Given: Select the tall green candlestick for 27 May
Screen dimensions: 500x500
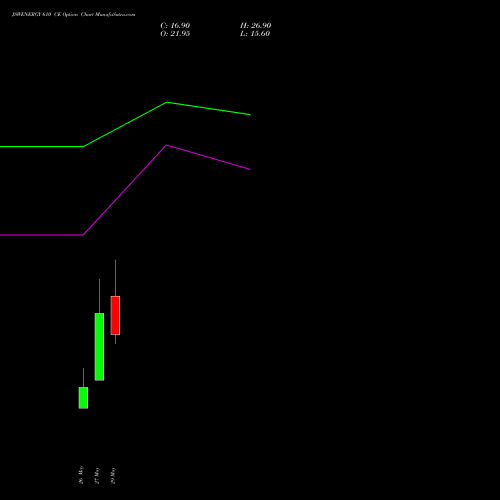Looking at the screenshot, I should pos(99,347).
